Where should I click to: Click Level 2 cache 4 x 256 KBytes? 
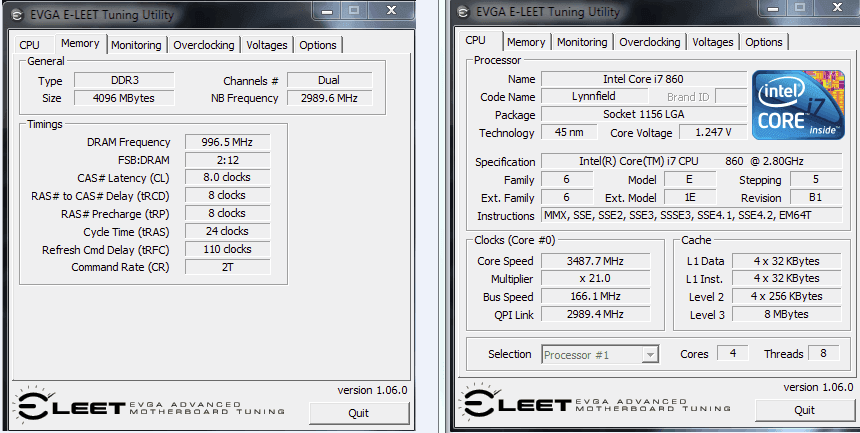(x=787, y=296)
